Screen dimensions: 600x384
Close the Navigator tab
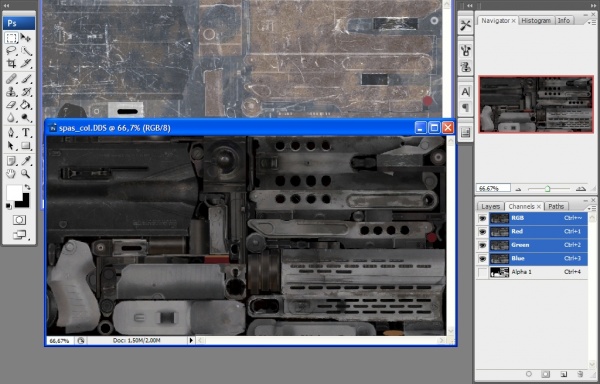pos(514,21)
